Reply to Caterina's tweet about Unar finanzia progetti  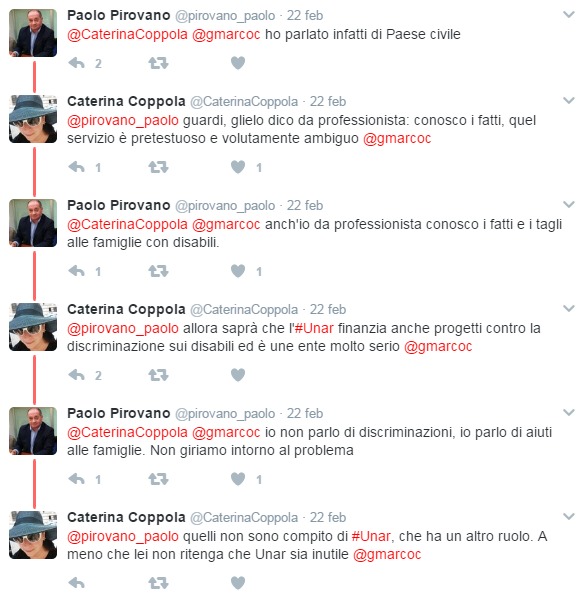point(76,375)
